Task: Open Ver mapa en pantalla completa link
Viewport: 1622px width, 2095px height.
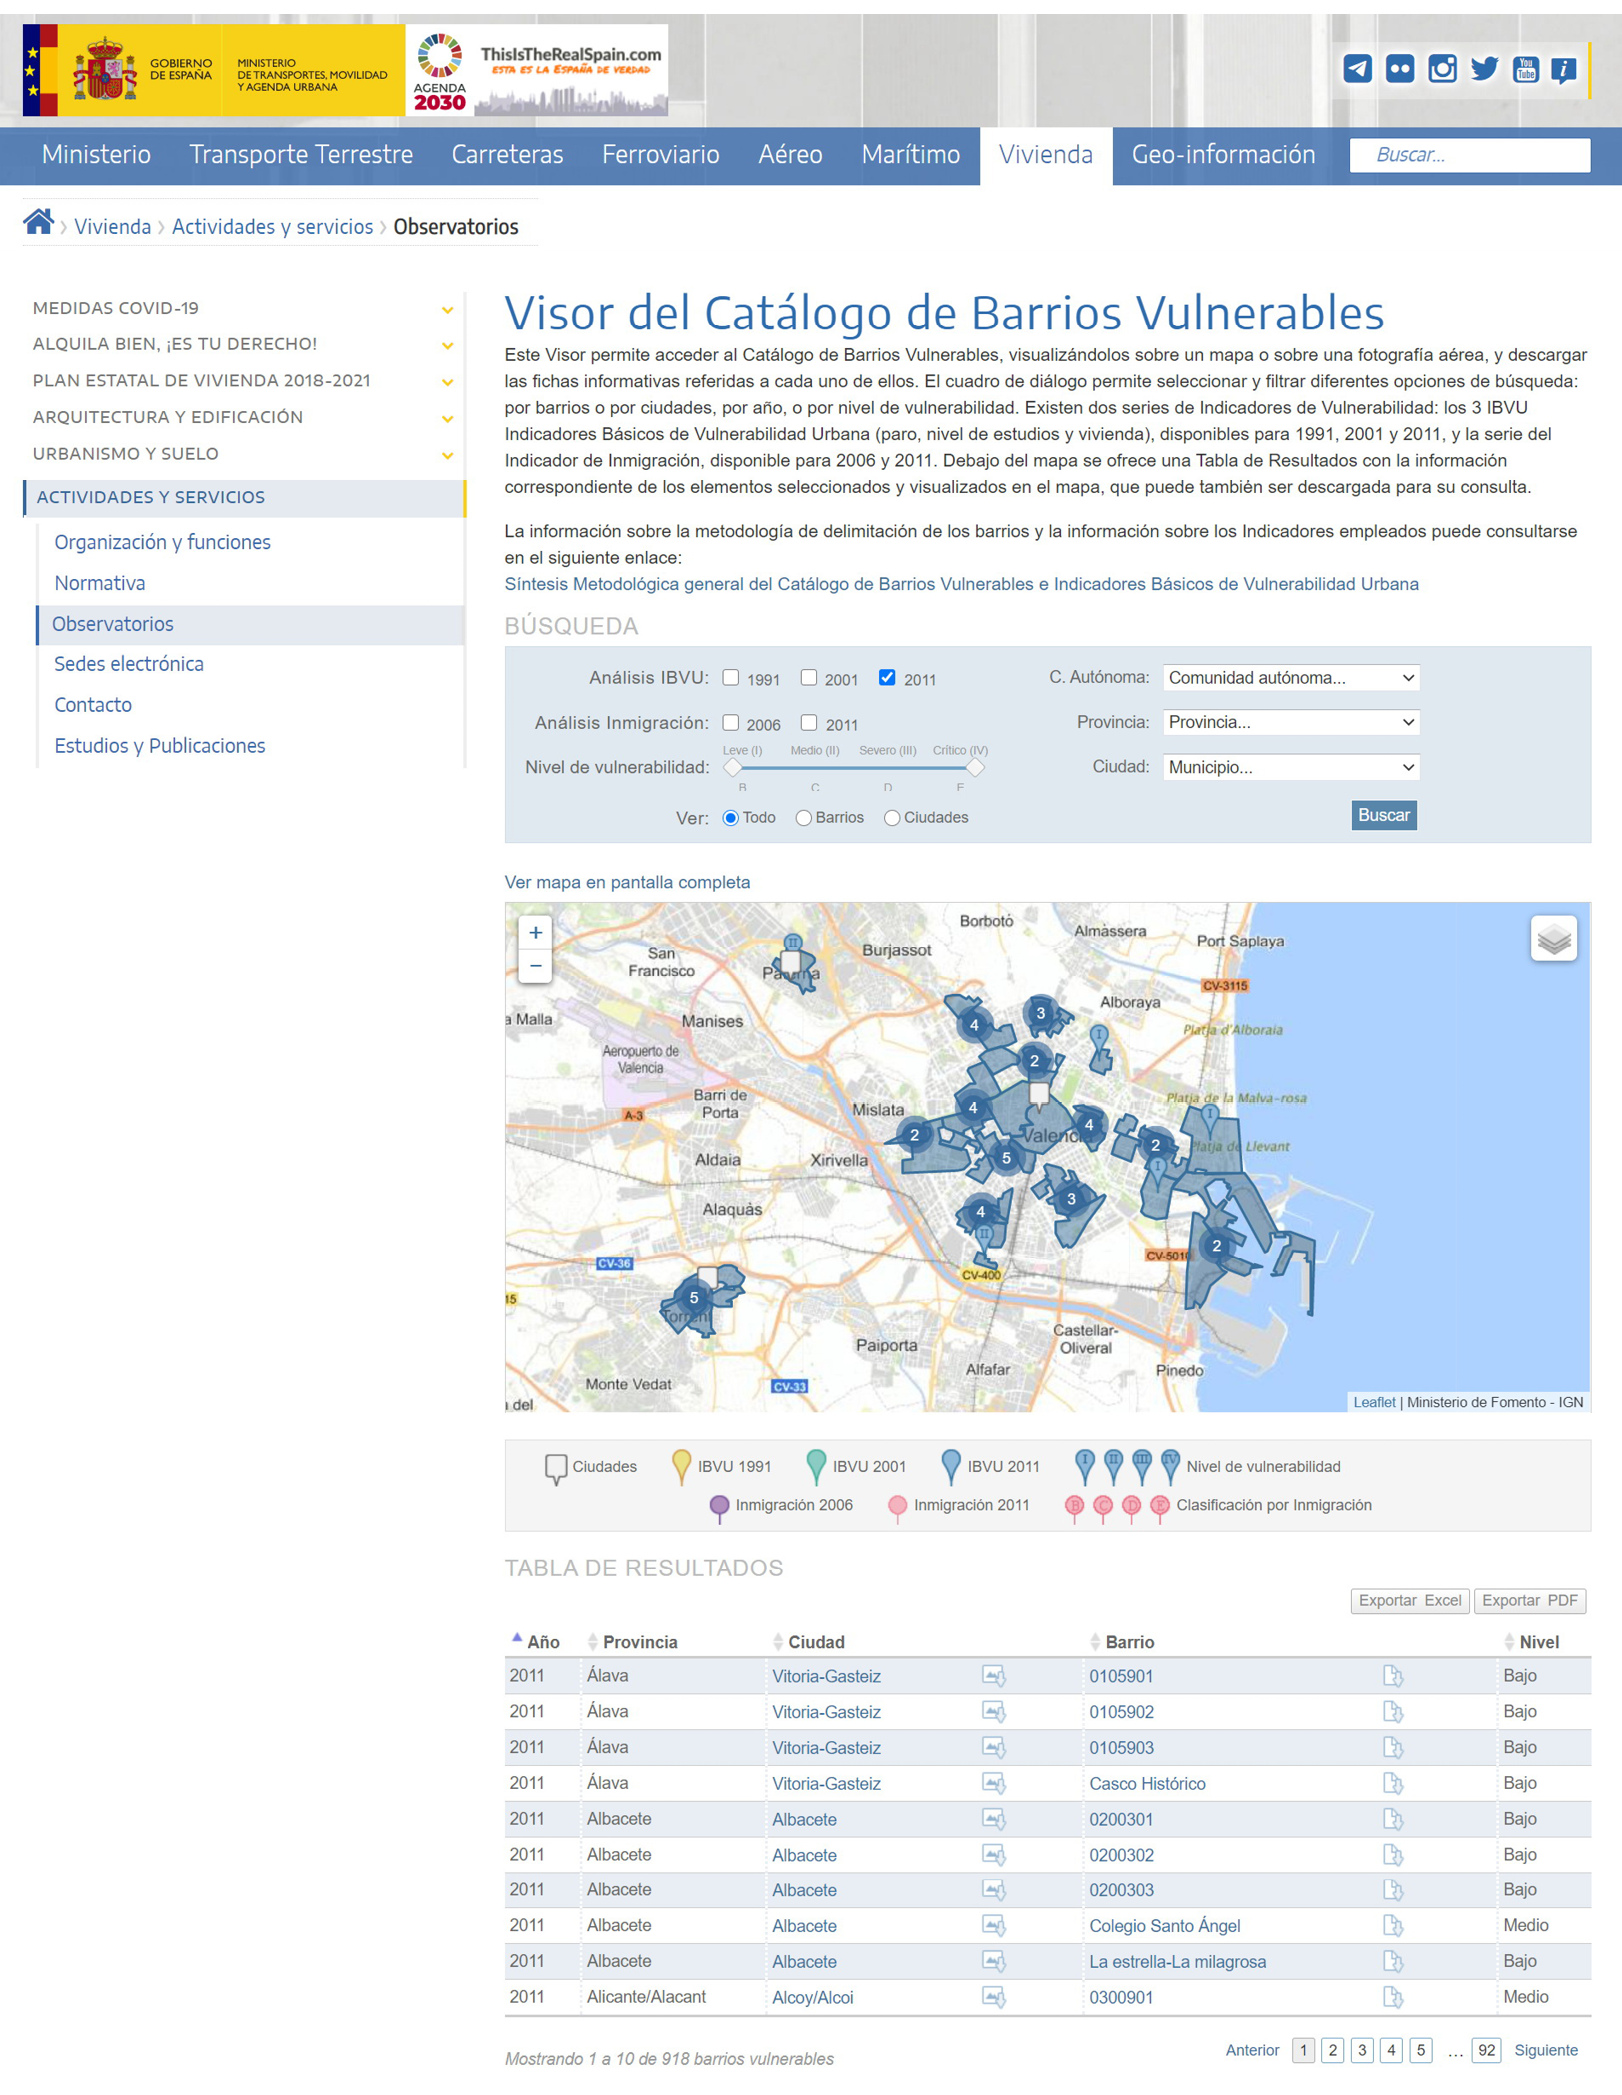Action: pyautogui.click(x=628, y=882)
